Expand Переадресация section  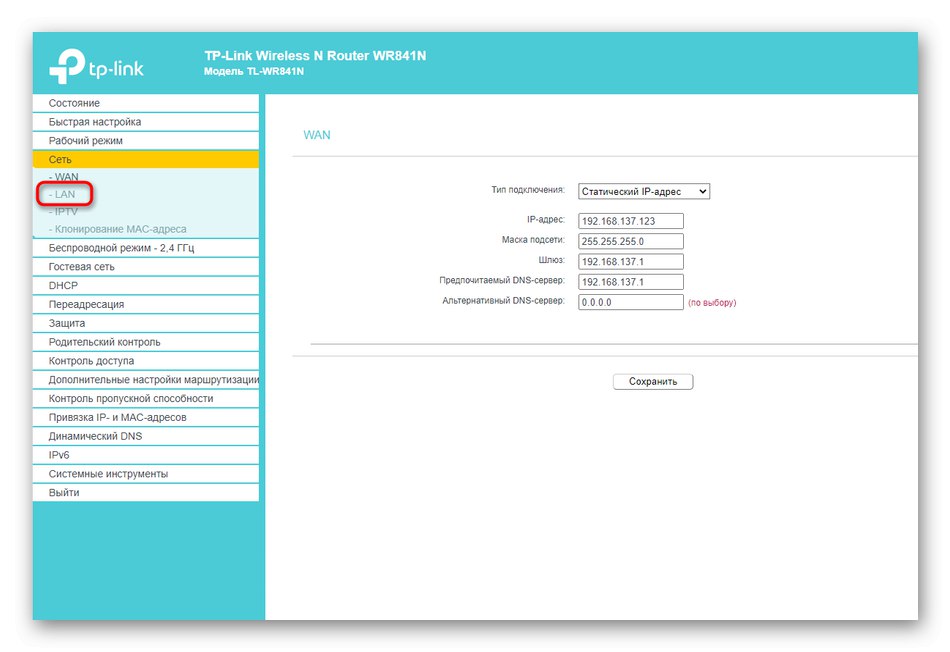pyautogui.click(x=145, y=304)
